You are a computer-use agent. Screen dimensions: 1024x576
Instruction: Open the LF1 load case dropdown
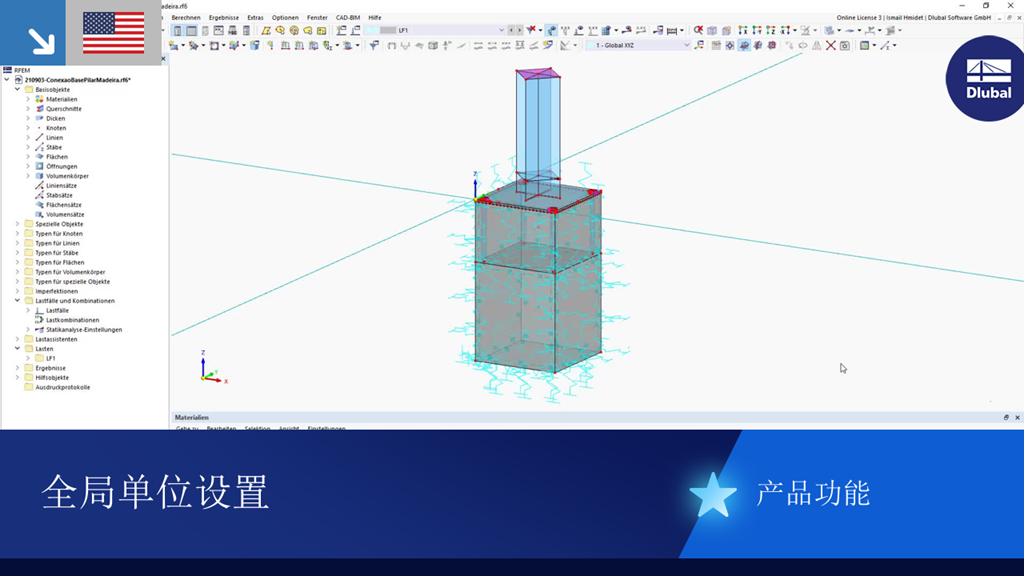501,30
